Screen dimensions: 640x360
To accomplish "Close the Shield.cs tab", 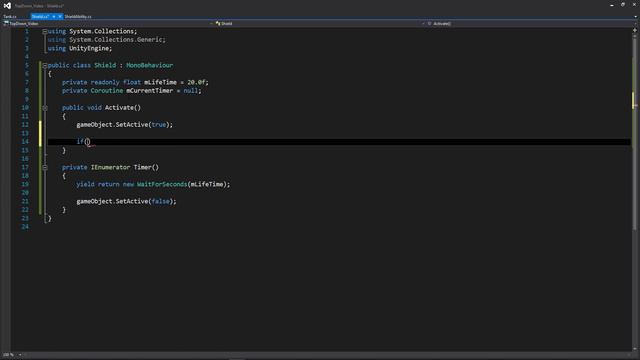I will tap(60, 17).
